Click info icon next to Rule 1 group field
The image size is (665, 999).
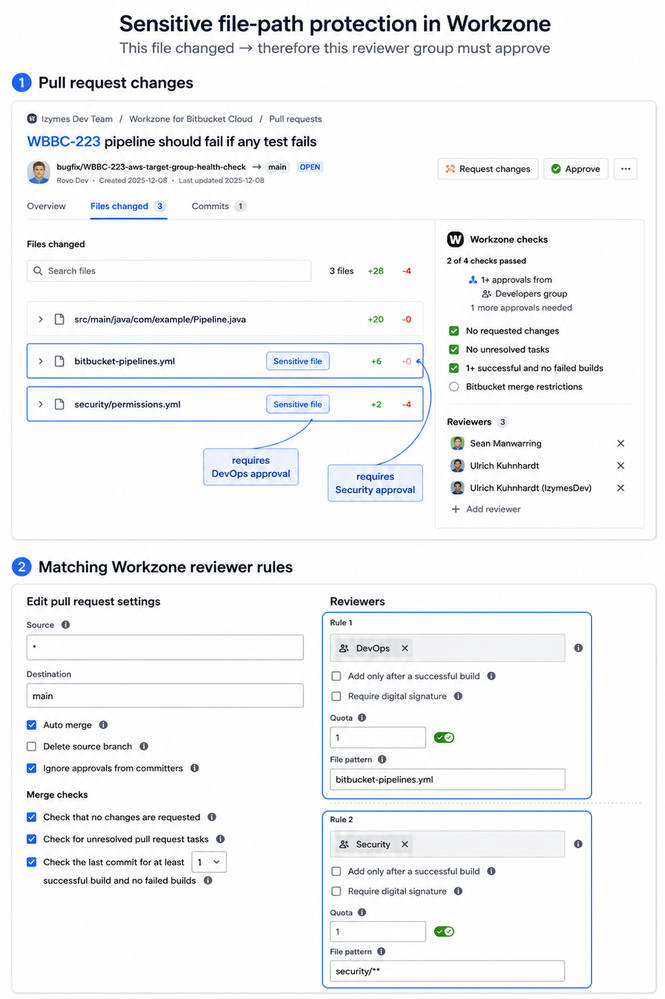tap(578, 648)
